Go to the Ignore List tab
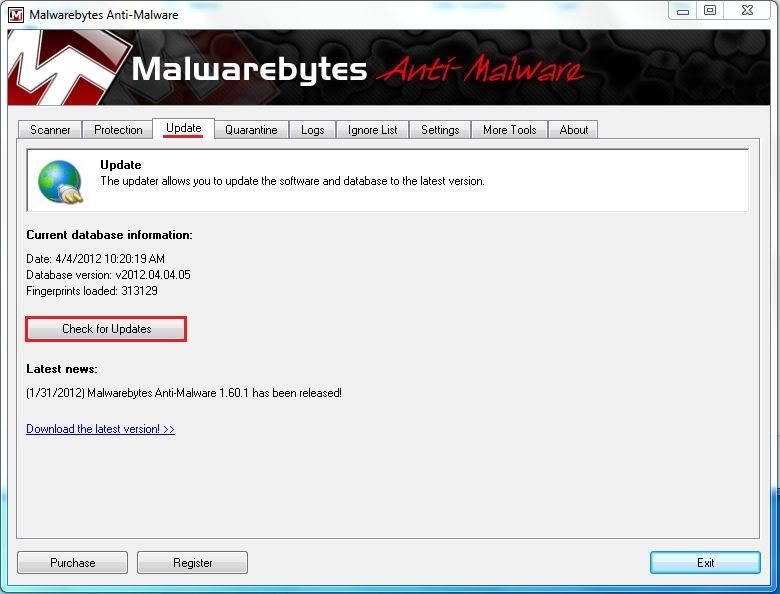780x594 pixels. pyautogui.click(x=373, y=130)
